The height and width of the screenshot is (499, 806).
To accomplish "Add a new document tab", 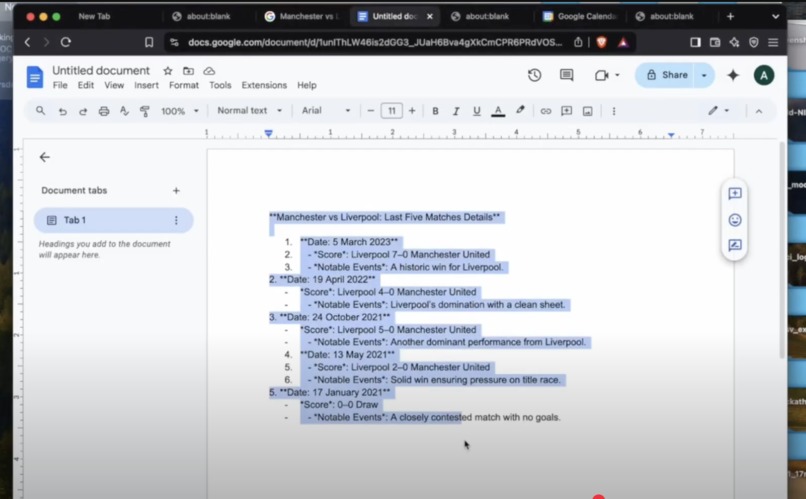I will 176,191.
